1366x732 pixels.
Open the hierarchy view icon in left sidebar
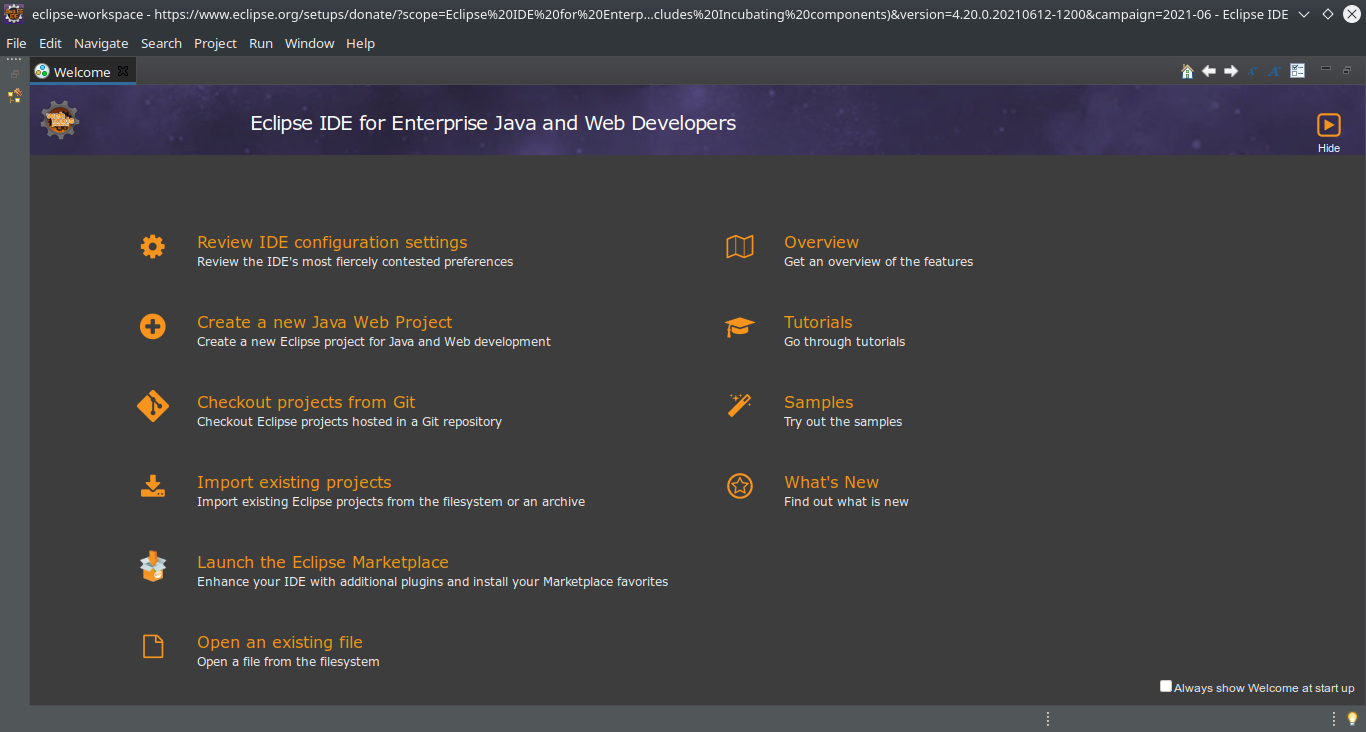[14, 96]
